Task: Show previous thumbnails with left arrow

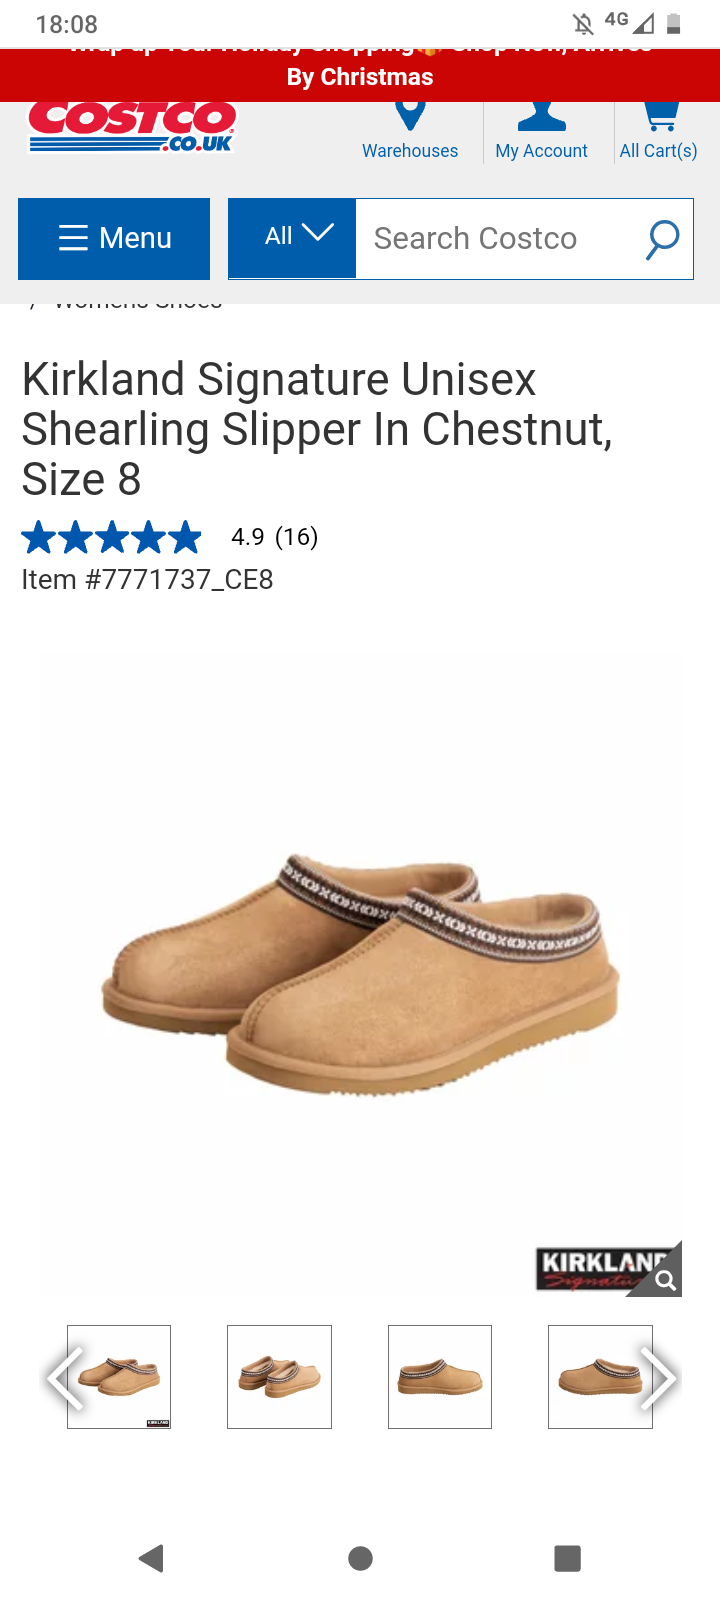Action: tap(66, 1378)
